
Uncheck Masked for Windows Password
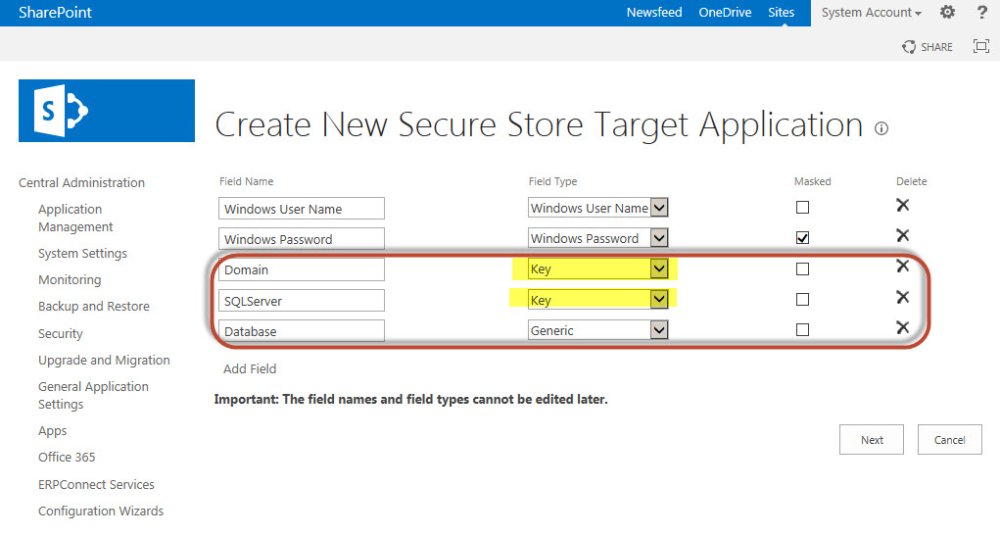click(x=802, y=238)
